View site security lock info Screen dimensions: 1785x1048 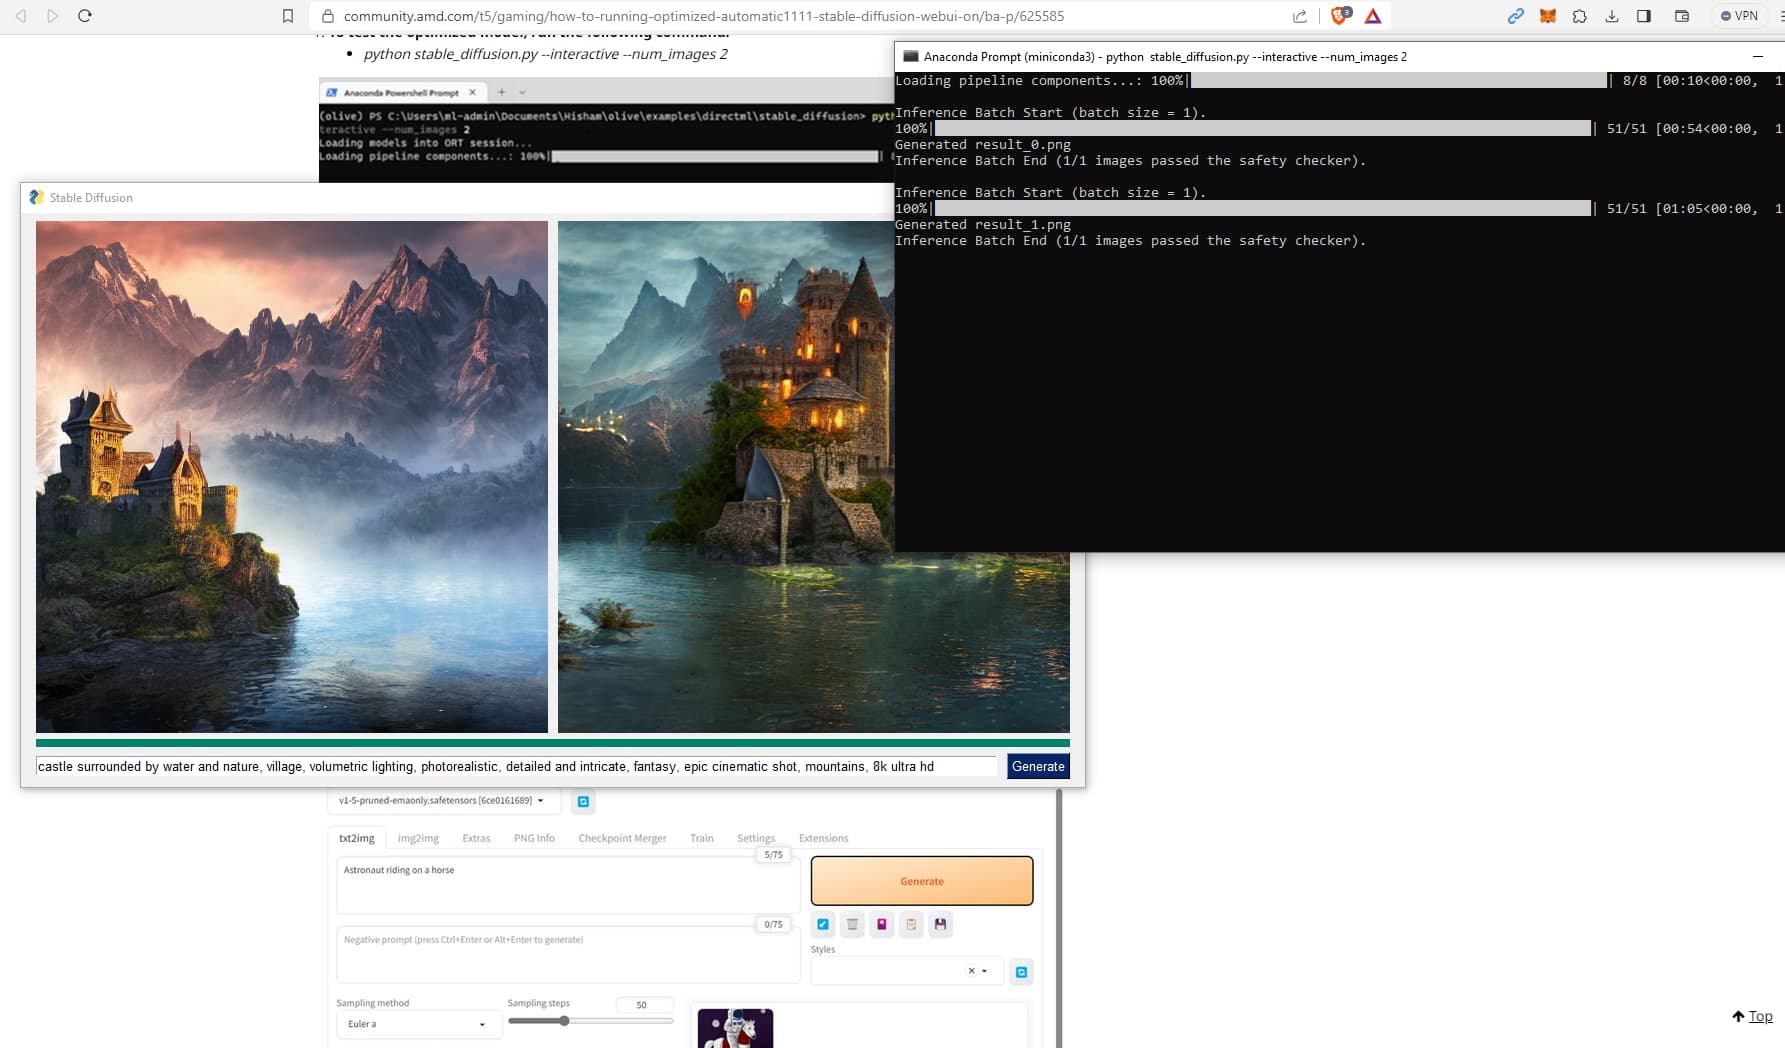[327, 16]
